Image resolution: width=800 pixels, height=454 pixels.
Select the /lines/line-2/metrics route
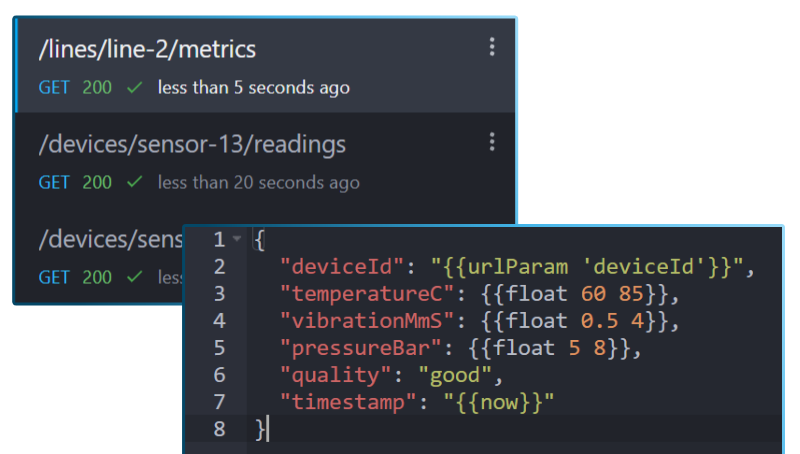[x=266, y=65]
